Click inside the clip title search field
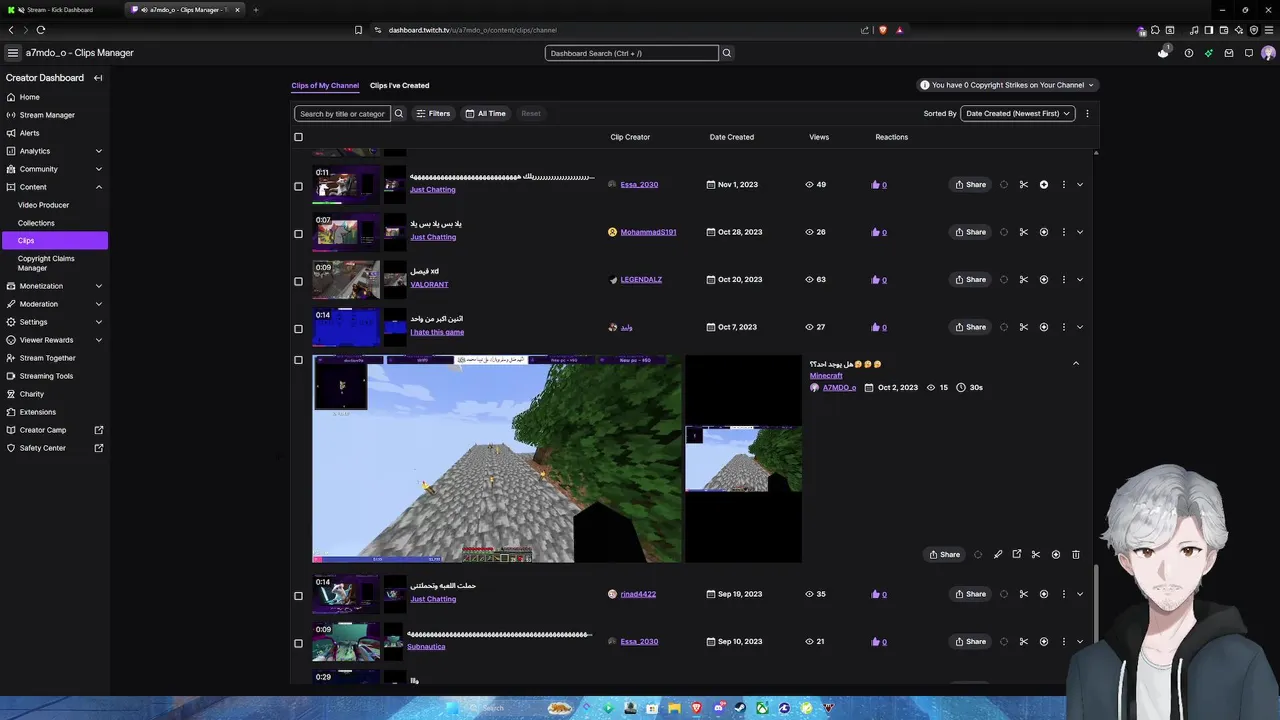The image size is (1280, 720). tap(342, 113)
